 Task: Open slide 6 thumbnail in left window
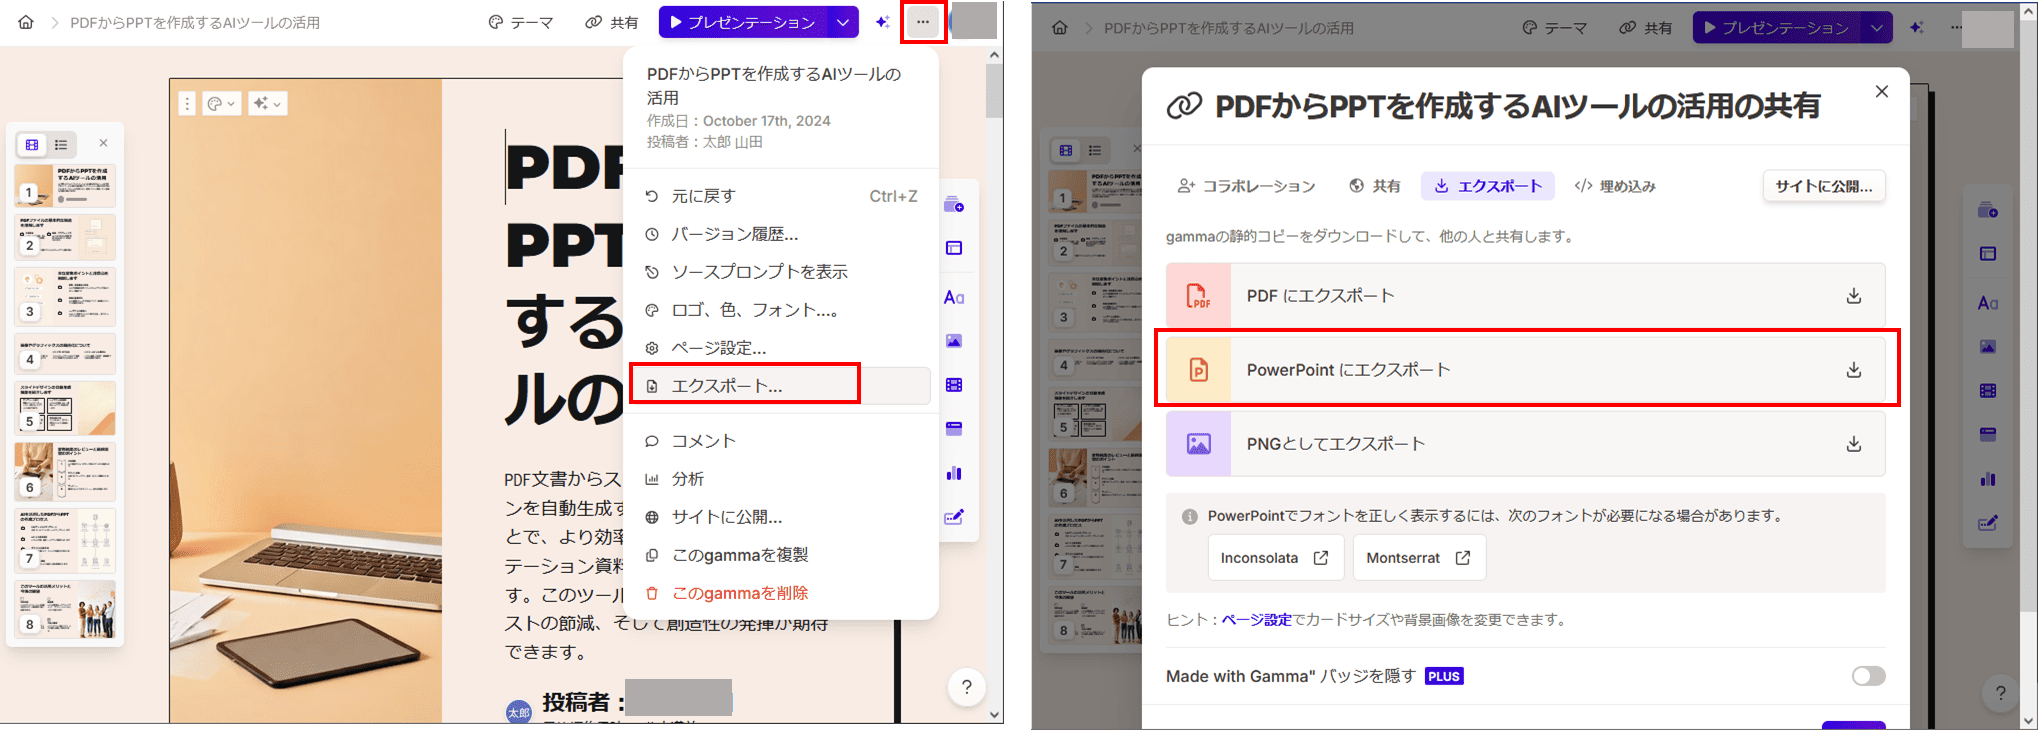(65, 471)
